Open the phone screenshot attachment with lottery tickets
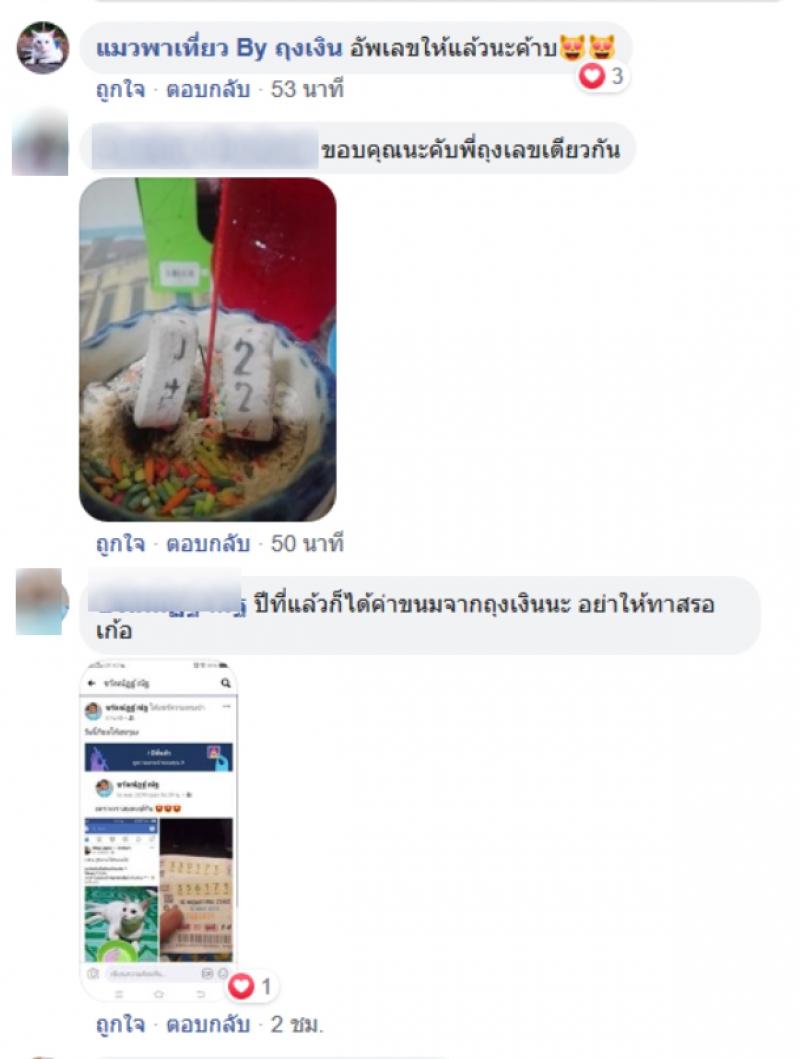The height and width of the screenshot is (1059, 800). pyautogui.click(x=159, y=831)
